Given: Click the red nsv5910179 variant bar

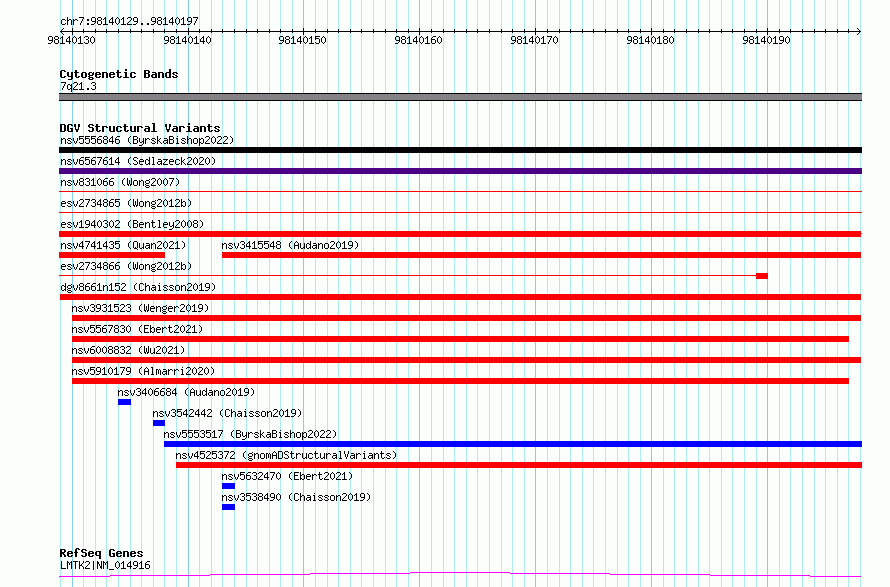Looking at the screenshot, I should point(460,381).
